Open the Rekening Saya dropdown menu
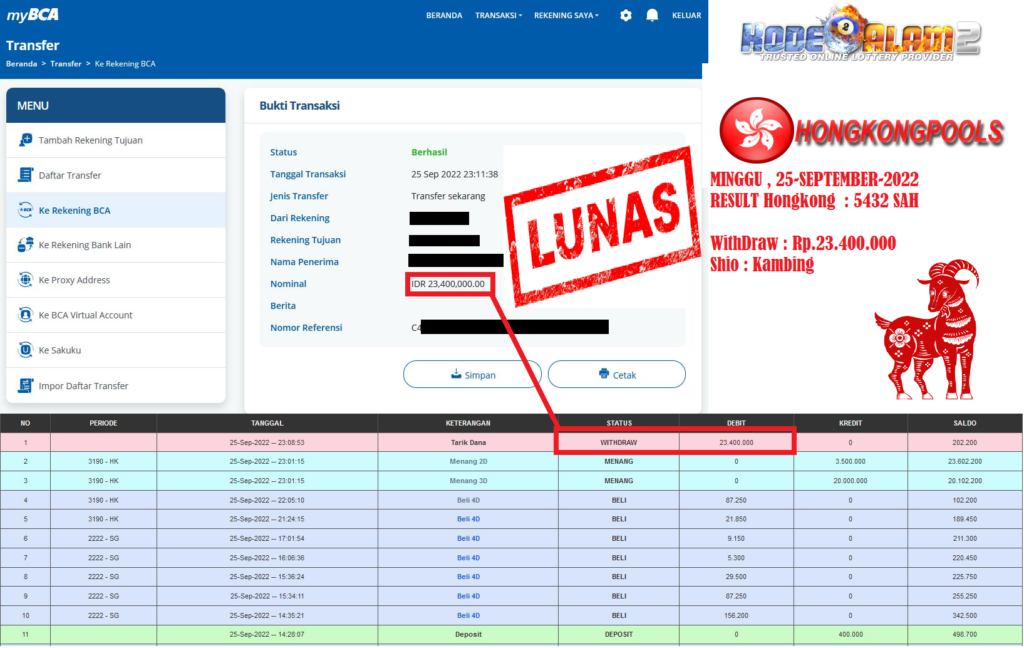 pos(566,15)
